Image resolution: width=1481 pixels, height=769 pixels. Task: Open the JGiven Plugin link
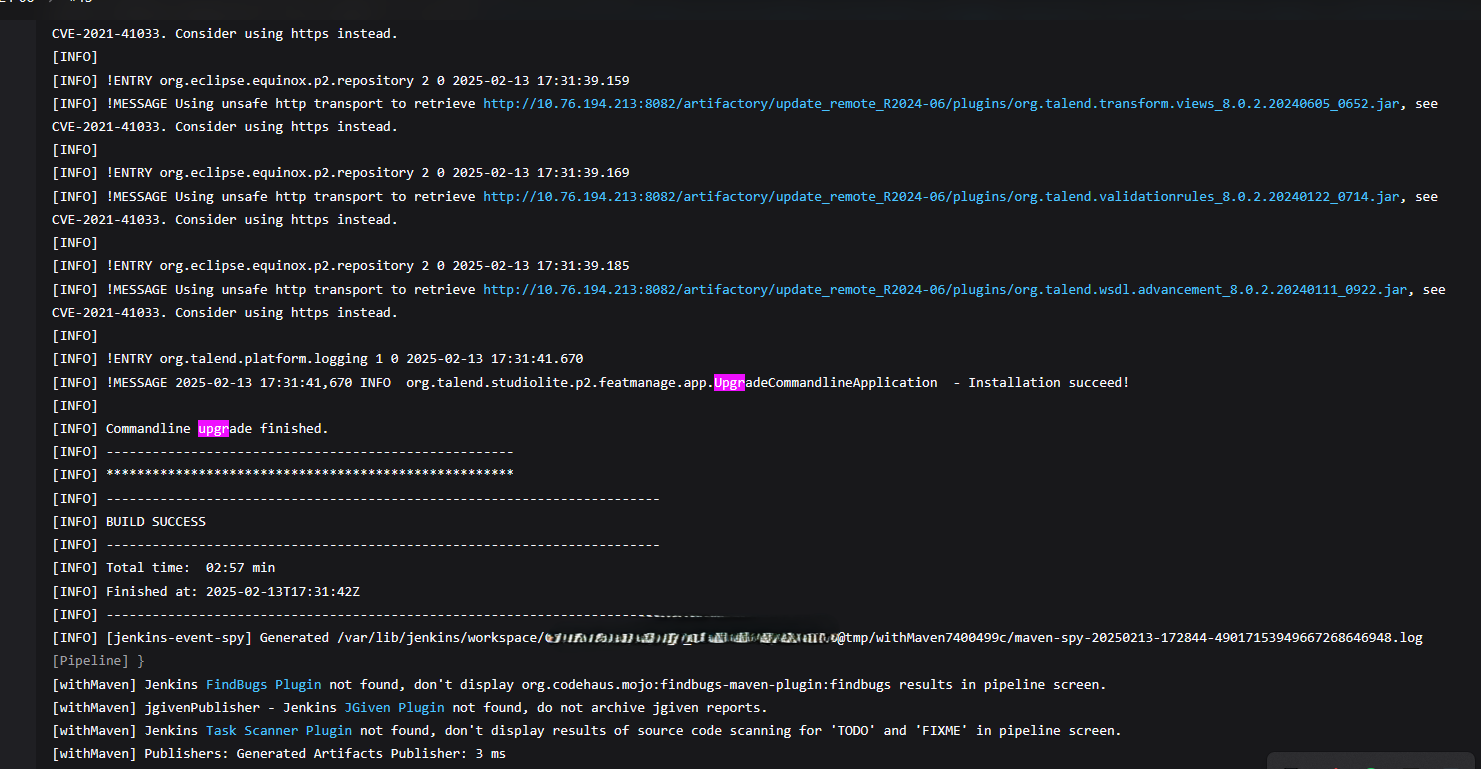click(x=394, y=707)
